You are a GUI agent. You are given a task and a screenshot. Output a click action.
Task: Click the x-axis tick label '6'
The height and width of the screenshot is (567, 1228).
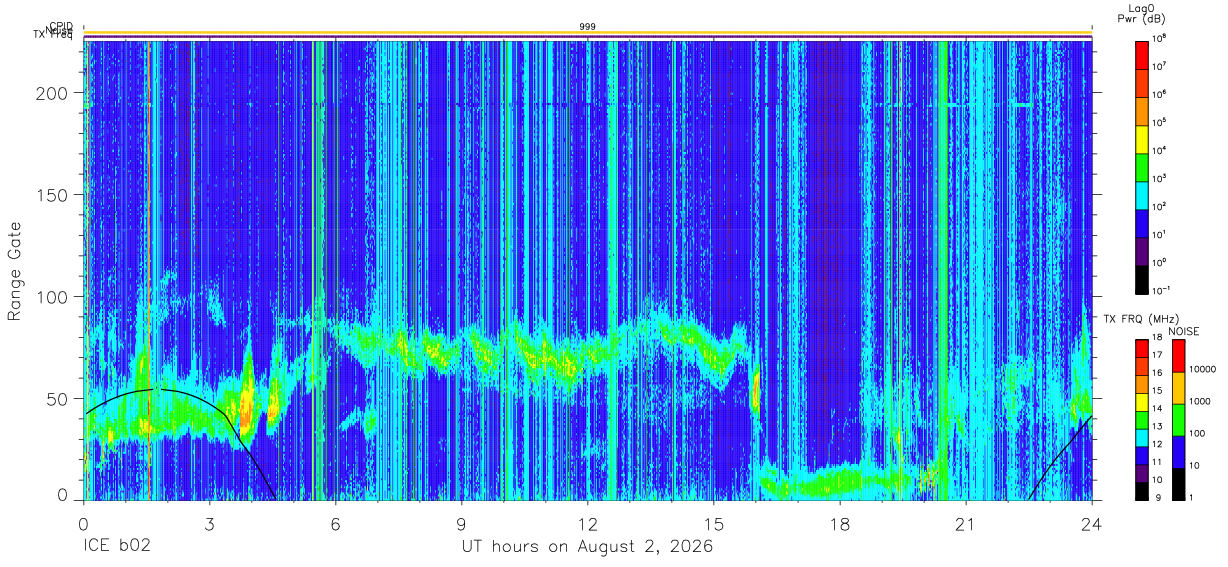(x=336, y=523)
